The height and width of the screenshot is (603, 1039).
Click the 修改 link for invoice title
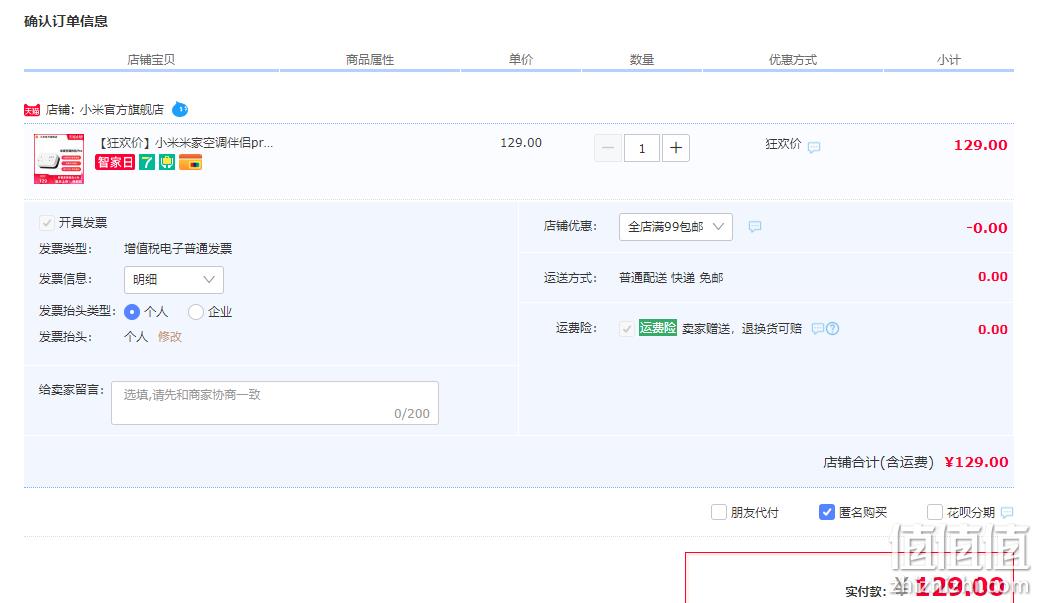[170, 337]
